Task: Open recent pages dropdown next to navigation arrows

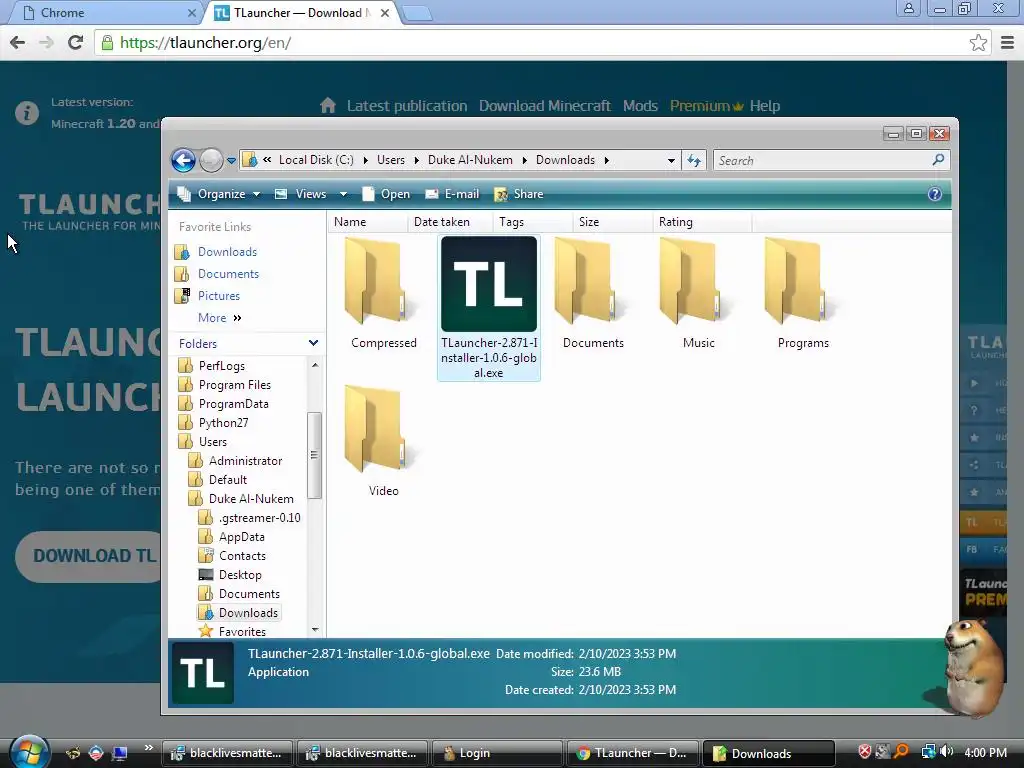Action: 231,161
